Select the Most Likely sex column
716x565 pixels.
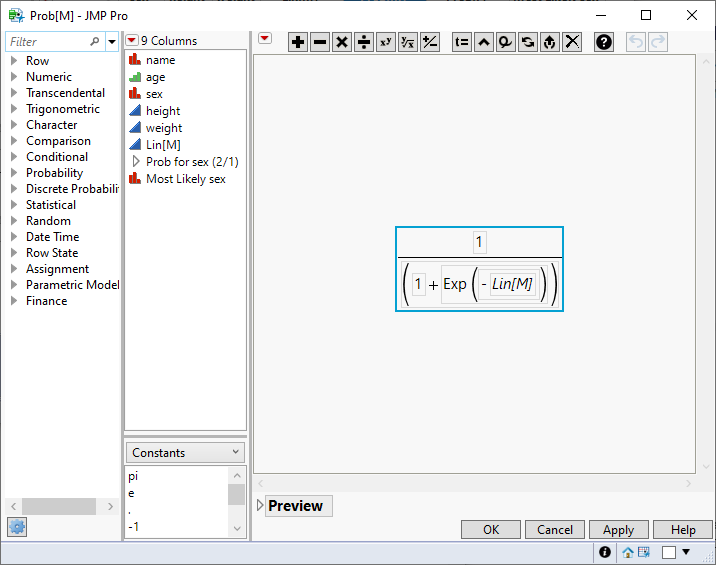(185, 179)
